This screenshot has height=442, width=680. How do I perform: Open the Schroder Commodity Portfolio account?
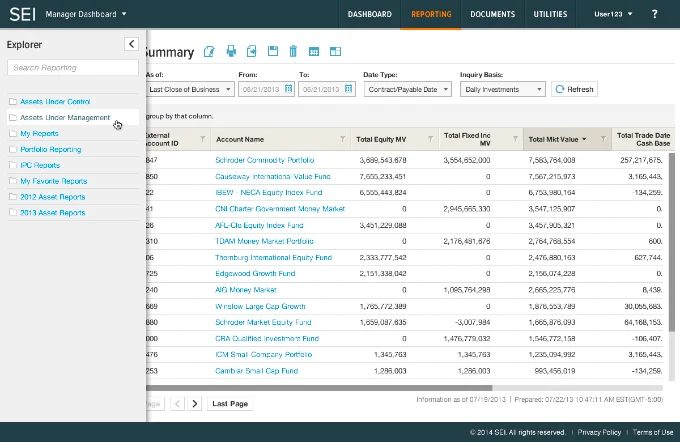[x=265, y=160]
